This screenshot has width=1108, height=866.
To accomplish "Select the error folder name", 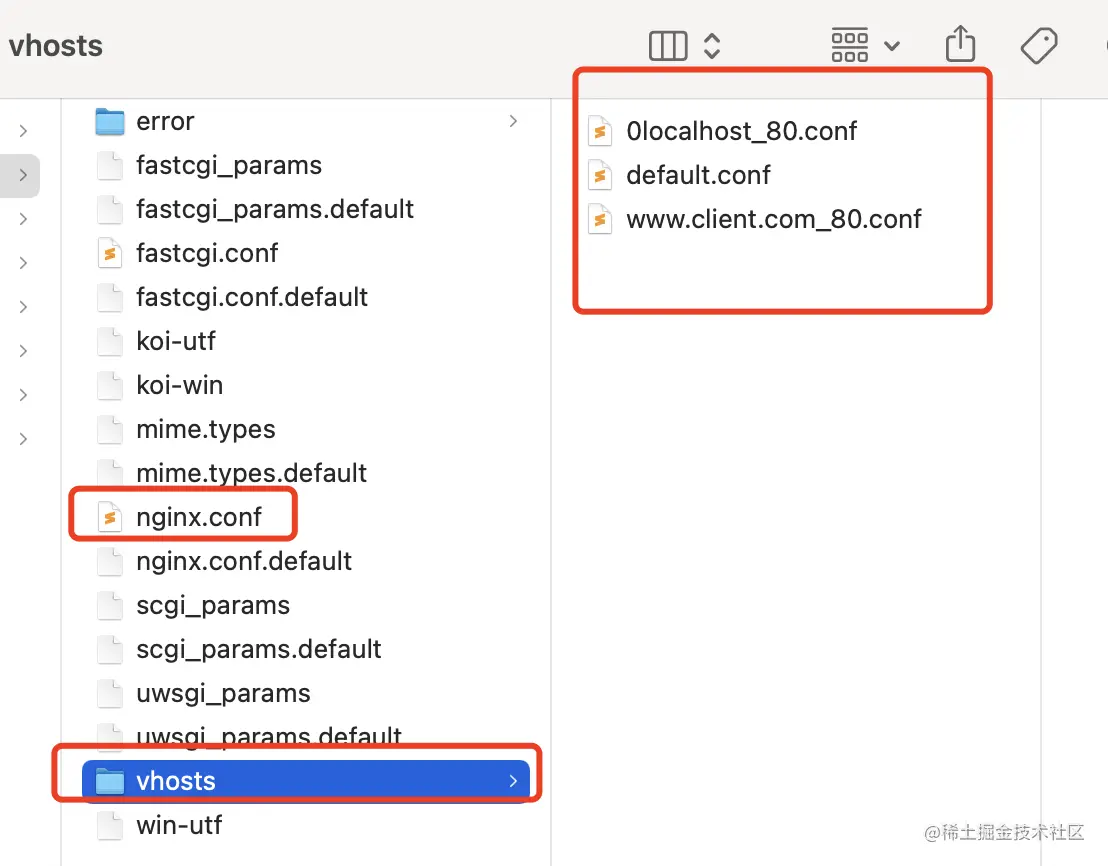I will (x=165, y=121).
